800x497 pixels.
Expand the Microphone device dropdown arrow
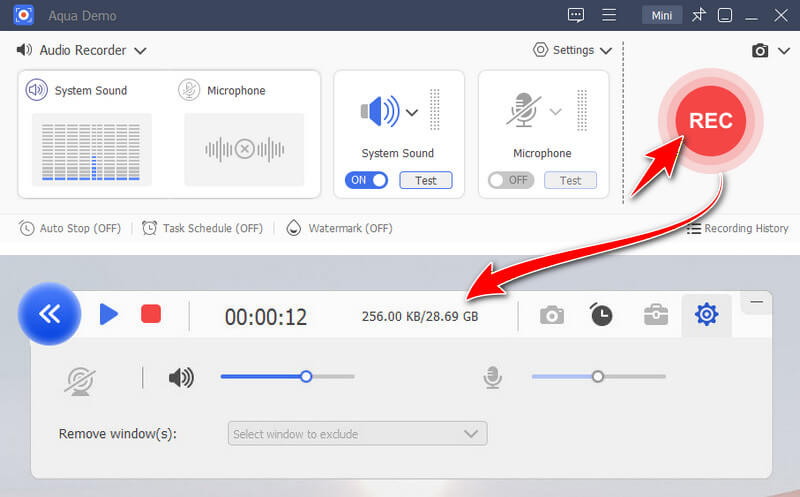556,112
